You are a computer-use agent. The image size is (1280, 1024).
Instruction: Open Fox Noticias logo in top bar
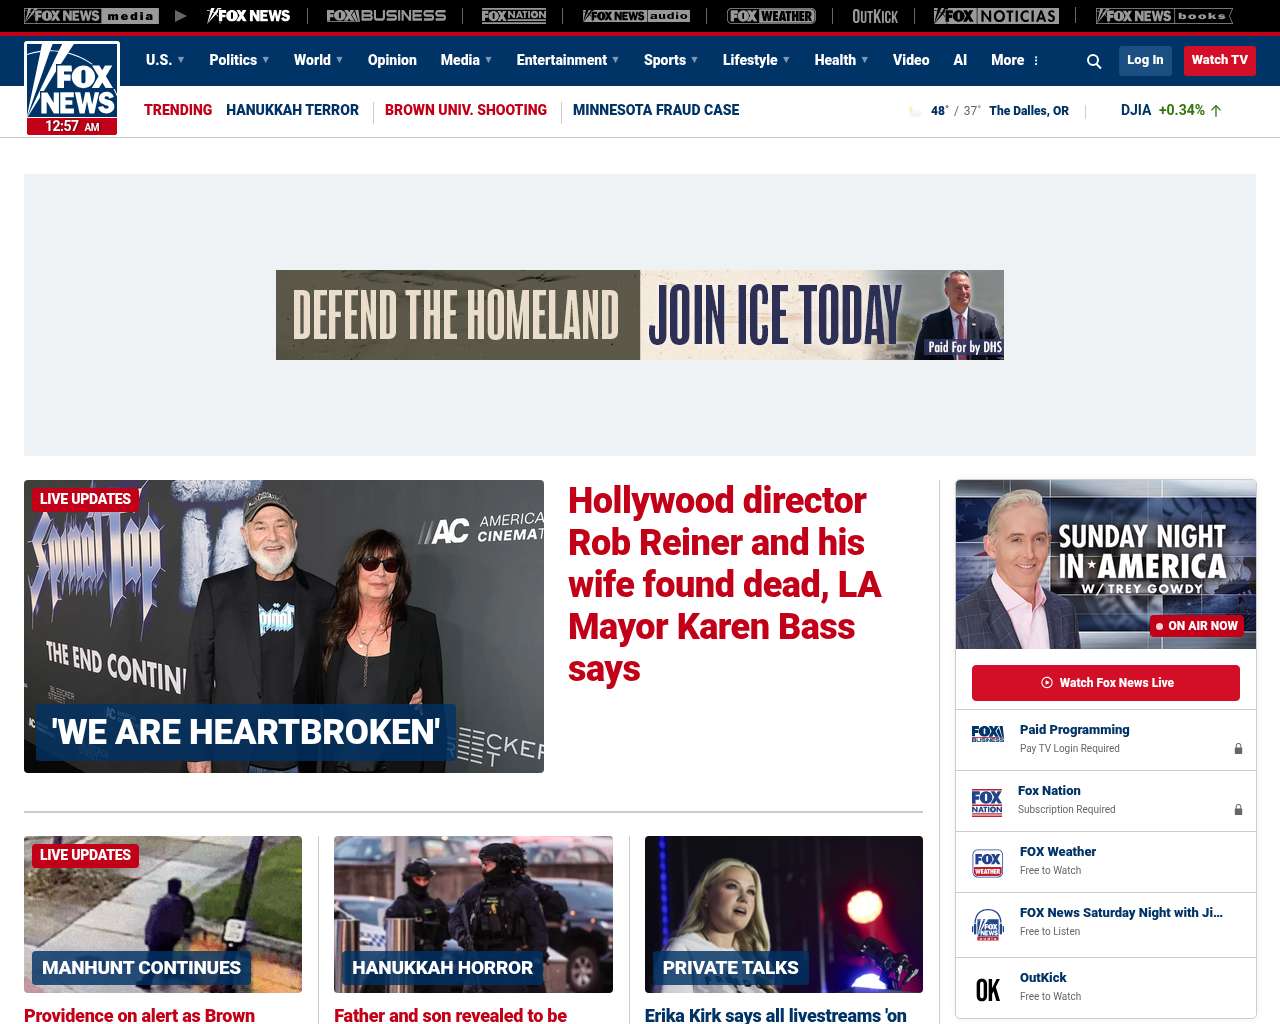coord(996,16)
